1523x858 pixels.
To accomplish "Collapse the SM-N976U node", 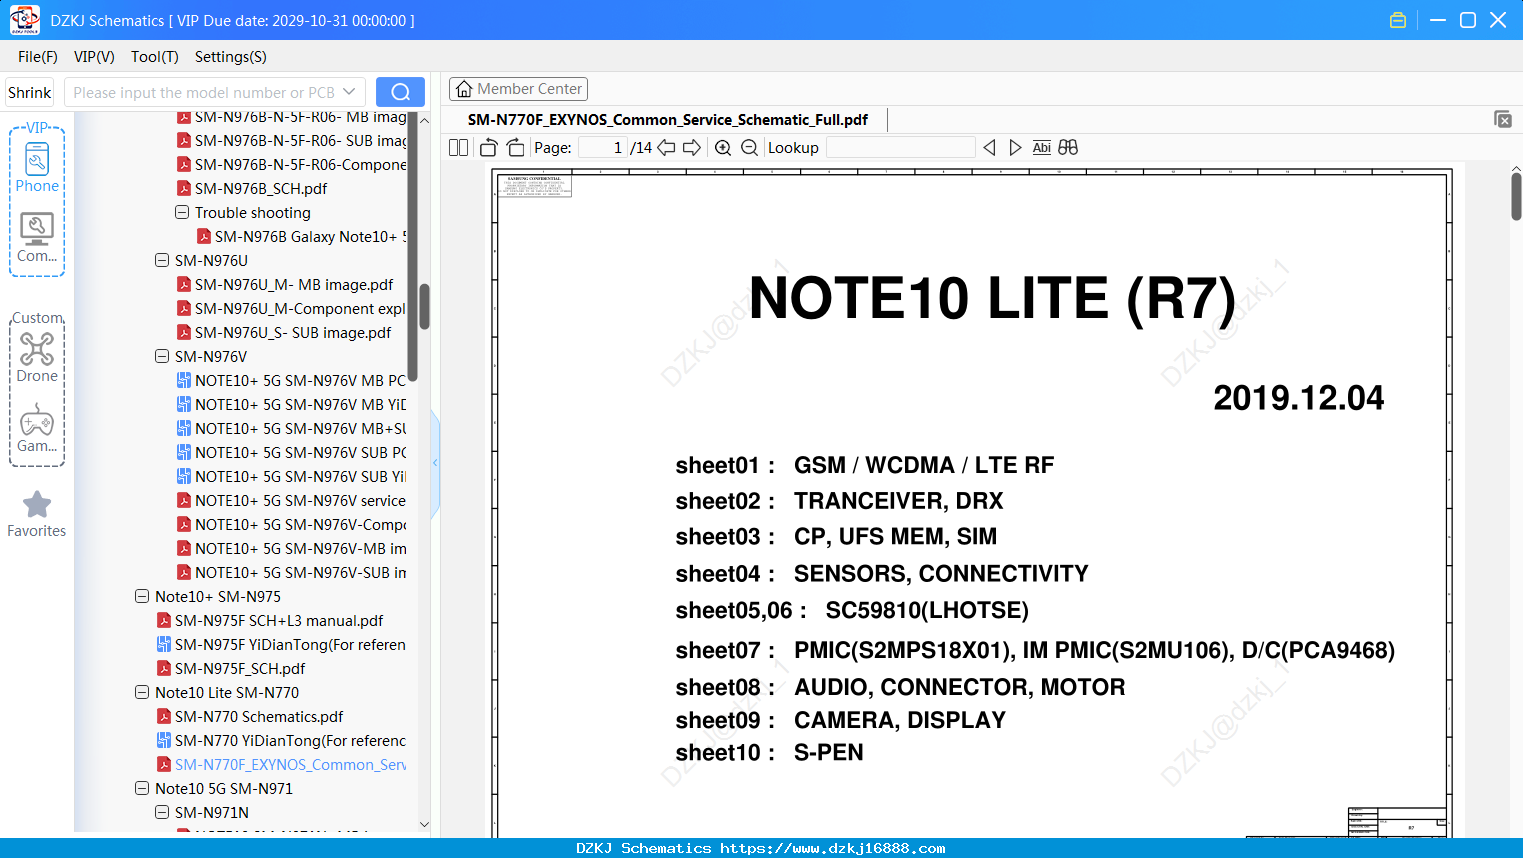I will click(x=162, y=260).
